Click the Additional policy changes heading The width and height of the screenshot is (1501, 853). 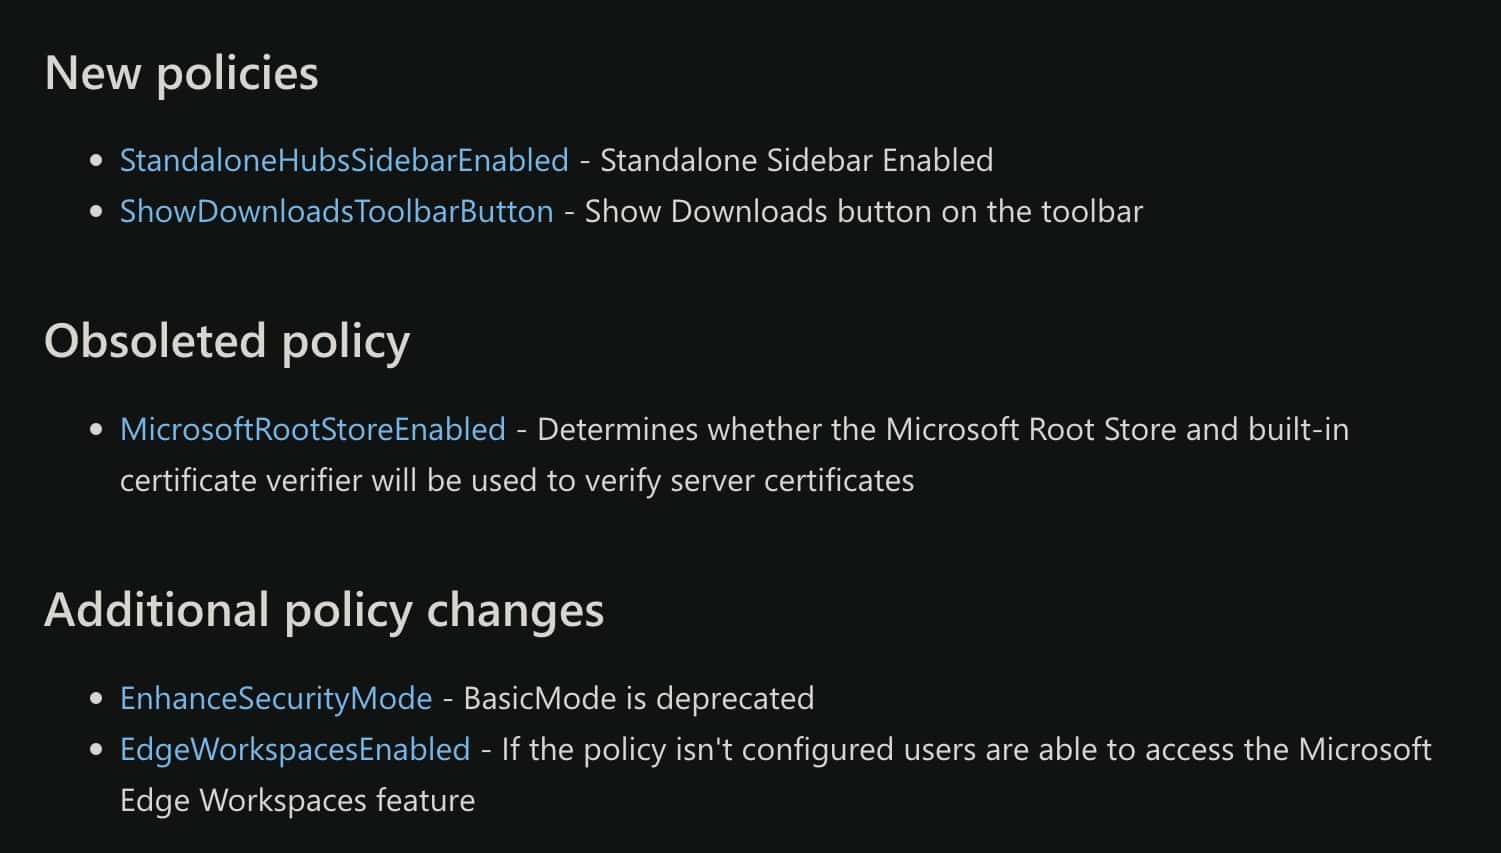324,610
